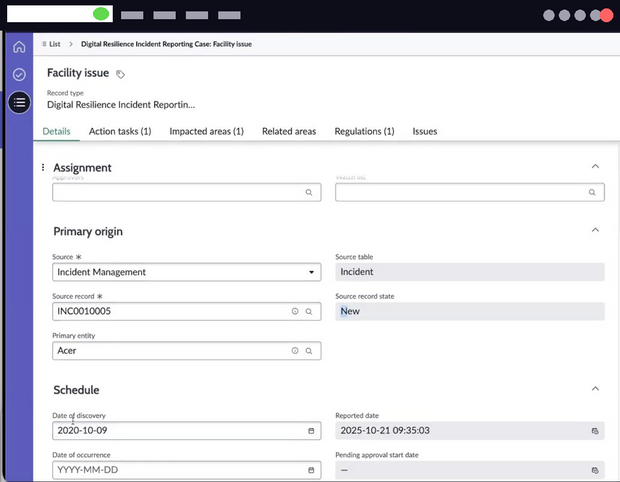Click the tag icon beside Facility issue
Screen dimensions: 620x482
(x=120, y=74)
